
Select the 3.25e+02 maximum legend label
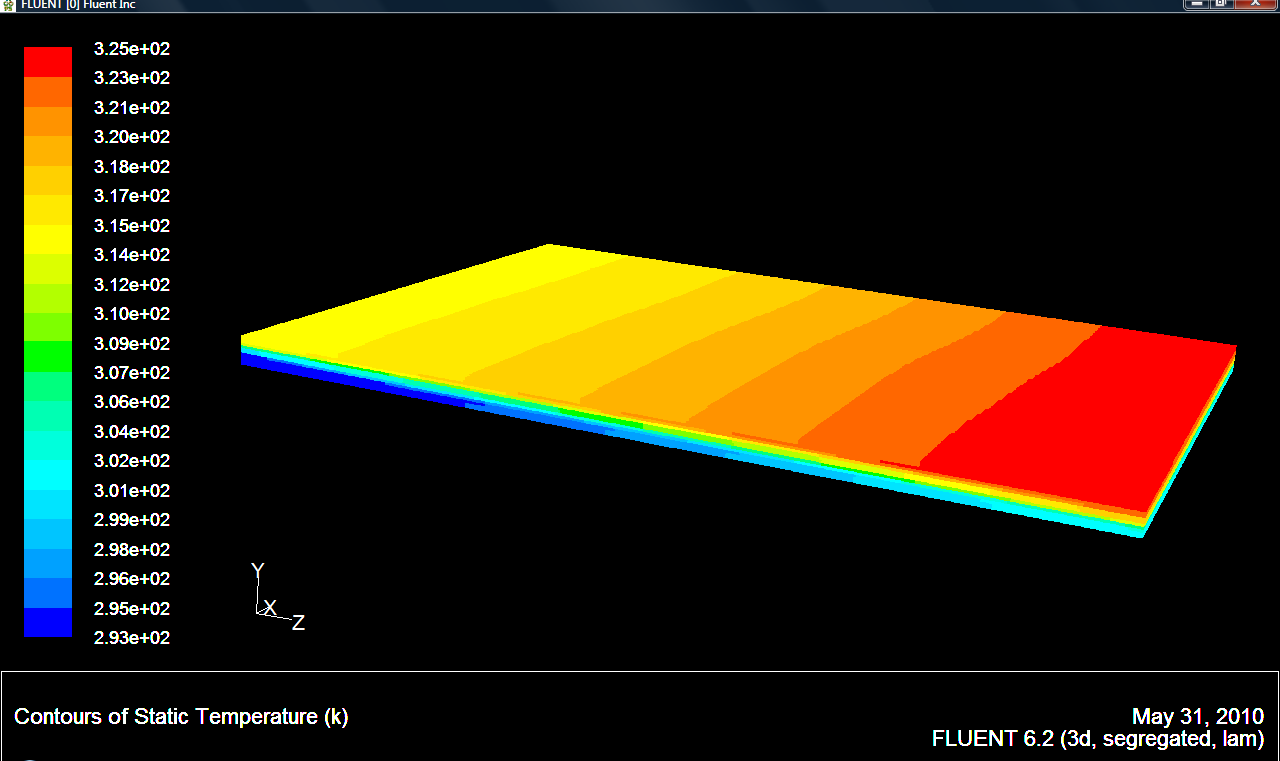[x=131, y=48]
